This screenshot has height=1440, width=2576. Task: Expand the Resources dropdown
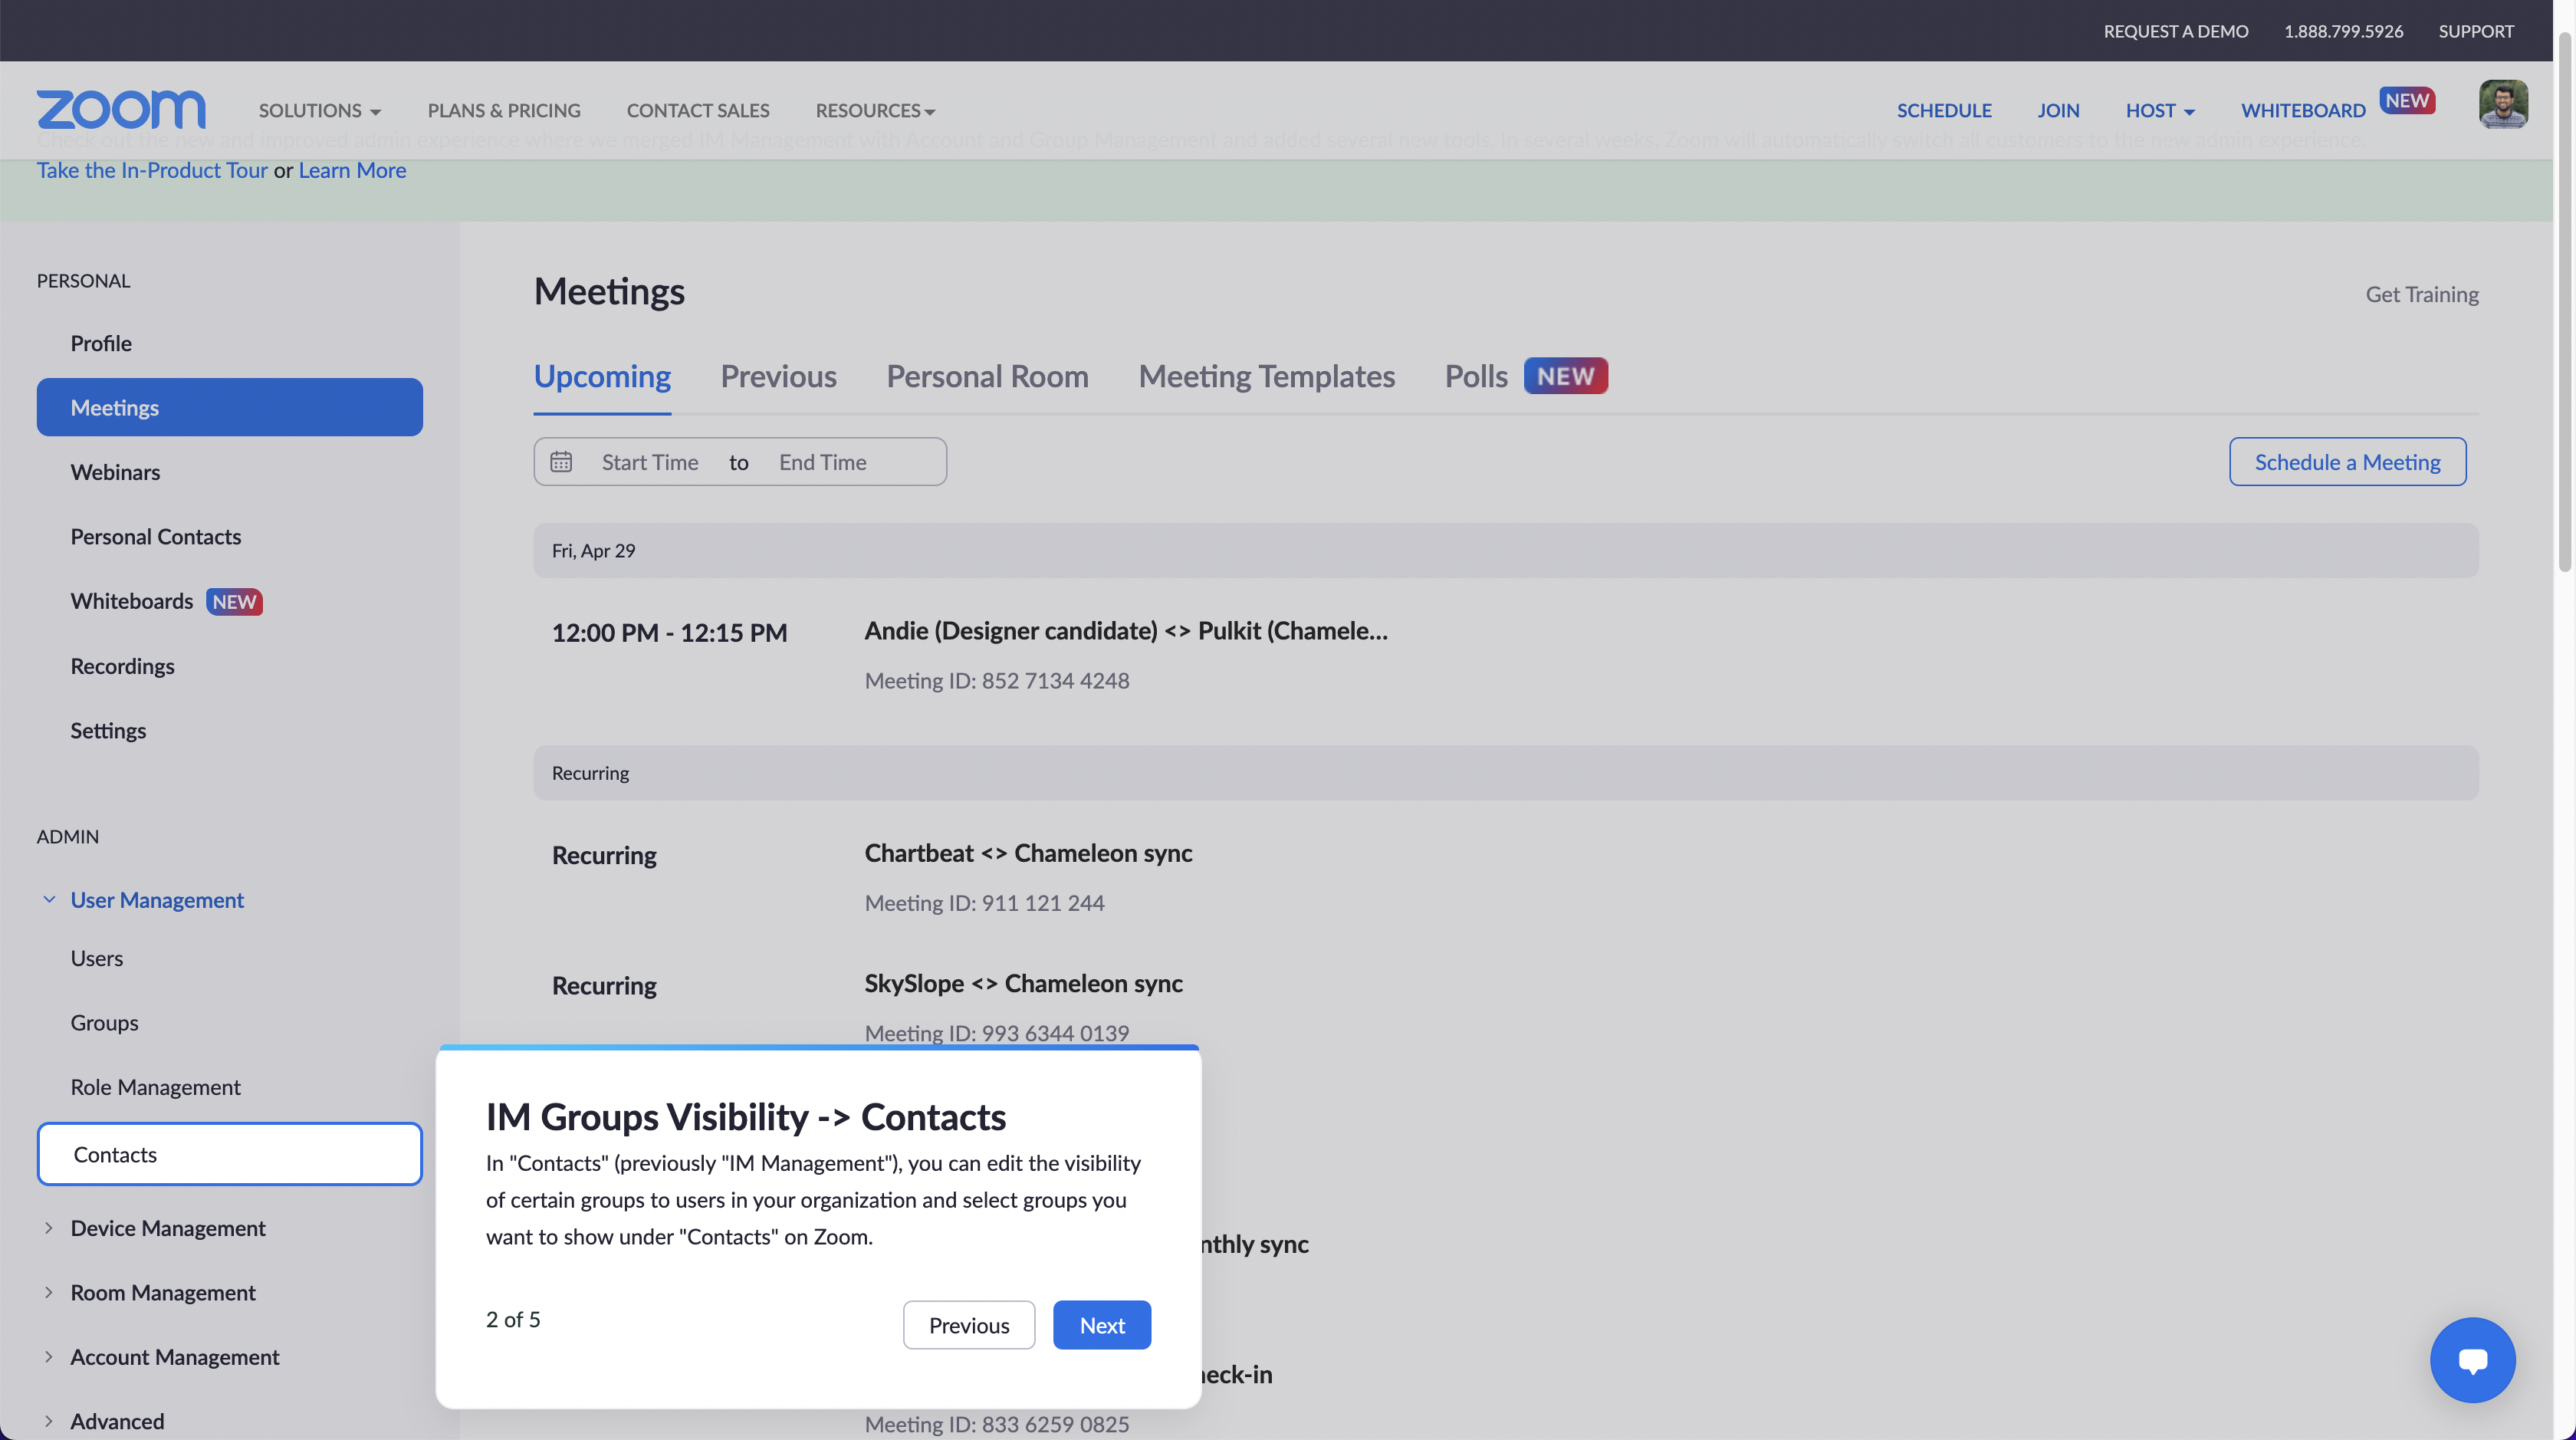coord(875,110)
